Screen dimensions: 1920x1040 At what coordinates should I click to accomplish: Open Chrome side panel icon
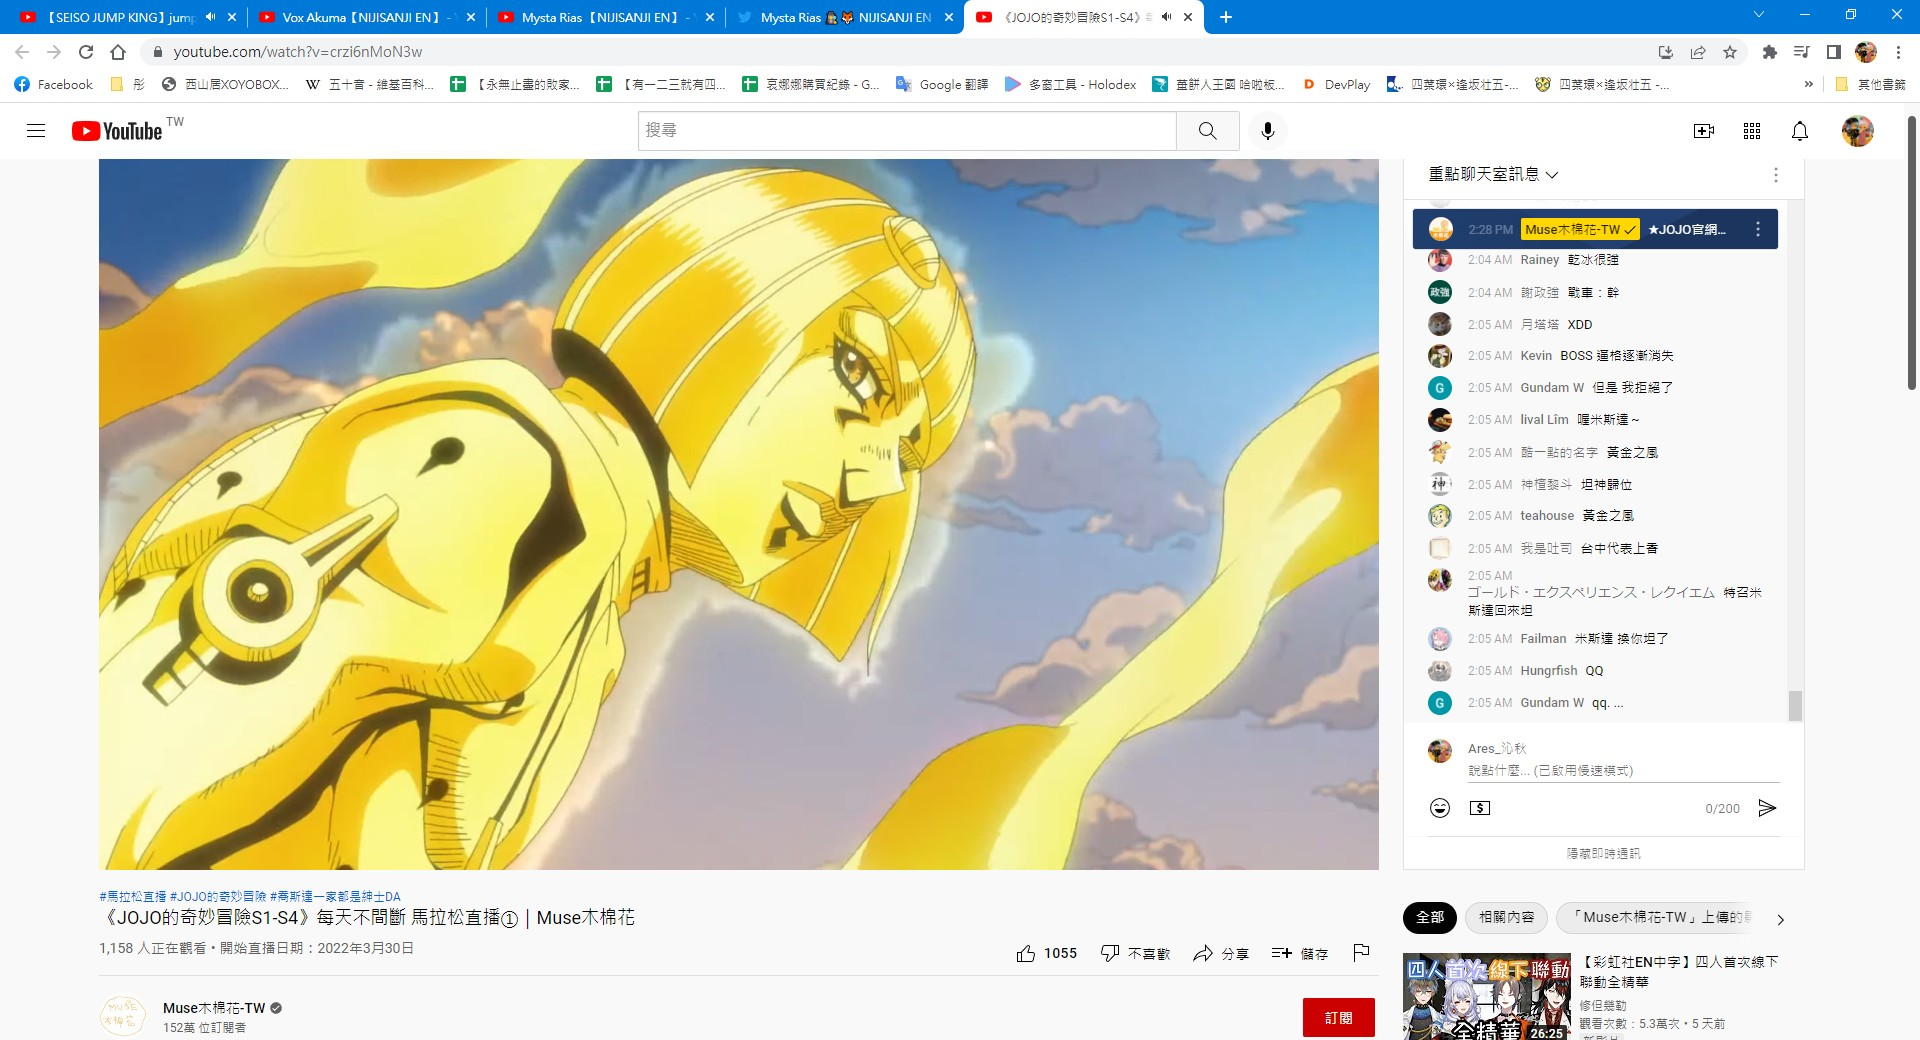[1834, 52]
